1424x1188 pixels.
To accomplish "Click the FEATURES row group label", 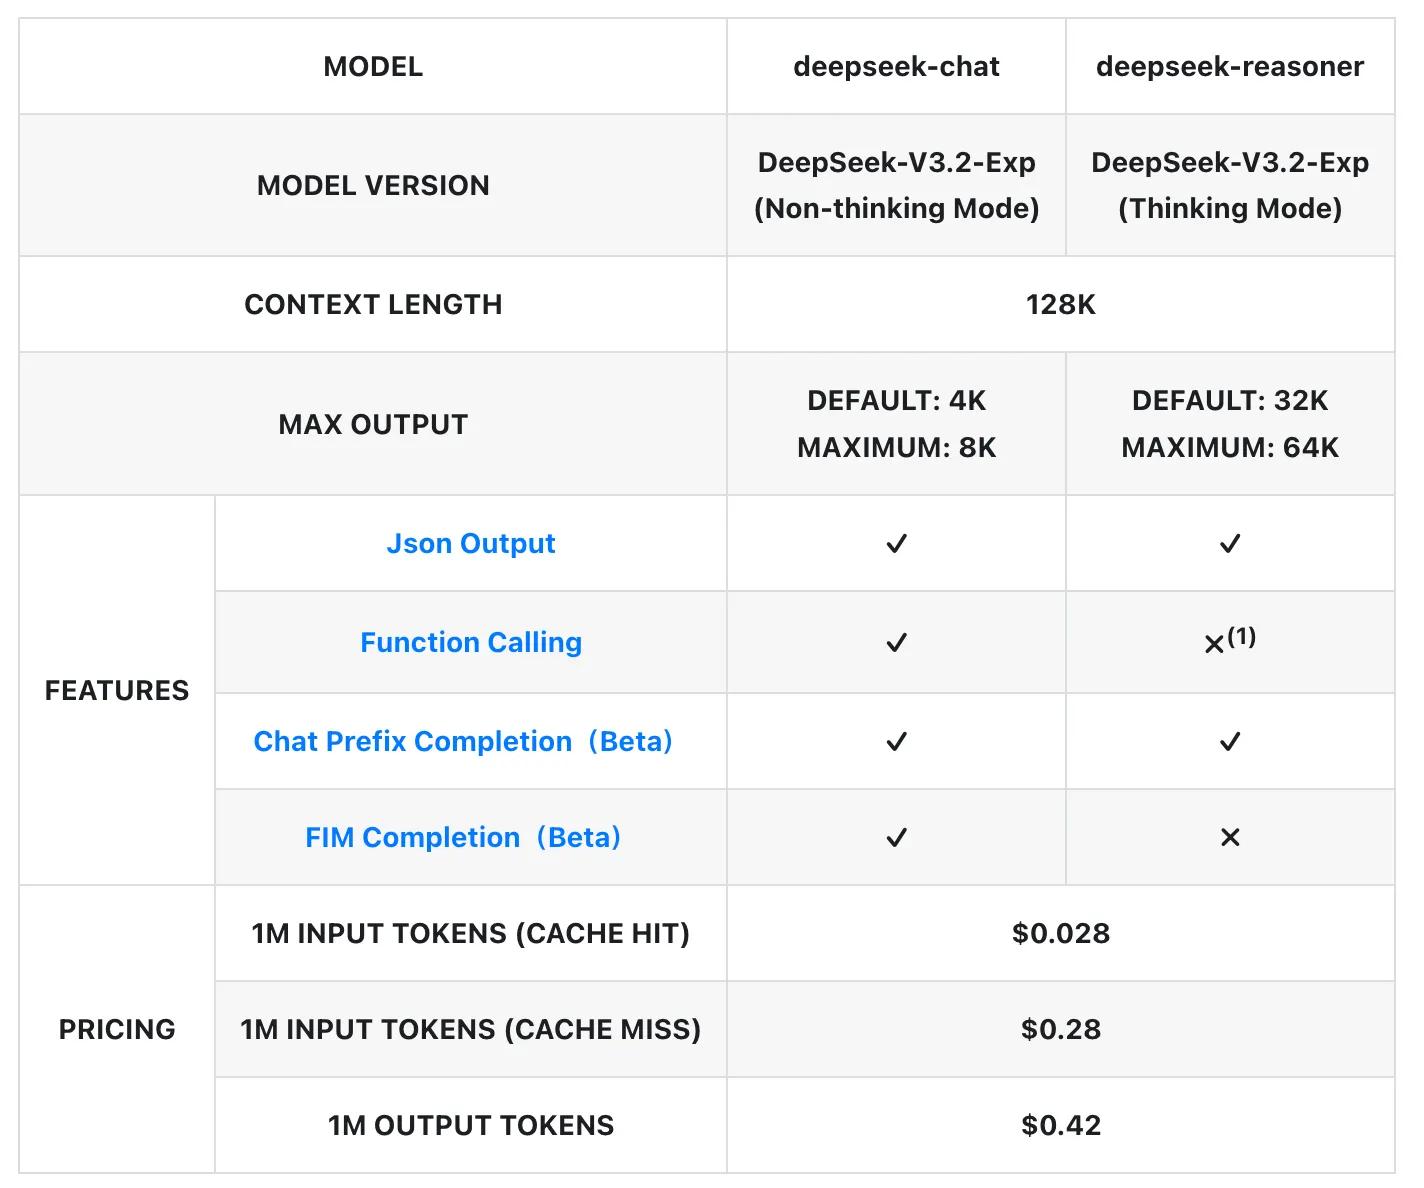I will (x=117, y=690).
